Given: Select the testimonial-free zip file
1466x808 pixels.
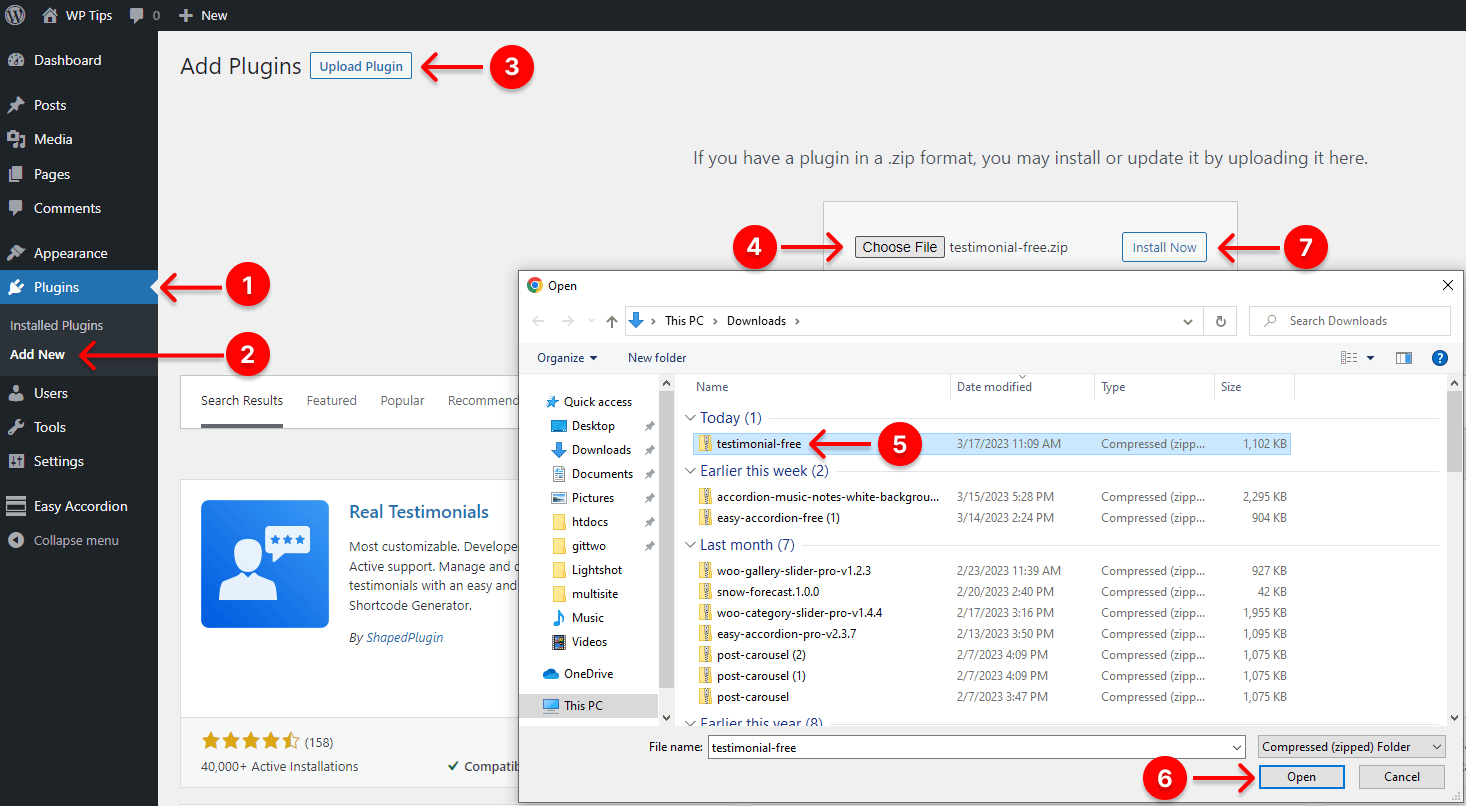Looking at the screenshot, I should point(991,444).
